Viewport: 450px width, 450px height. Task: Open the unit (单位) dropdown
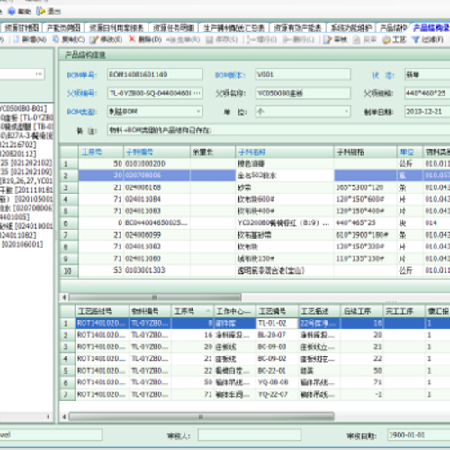[346, 111]
